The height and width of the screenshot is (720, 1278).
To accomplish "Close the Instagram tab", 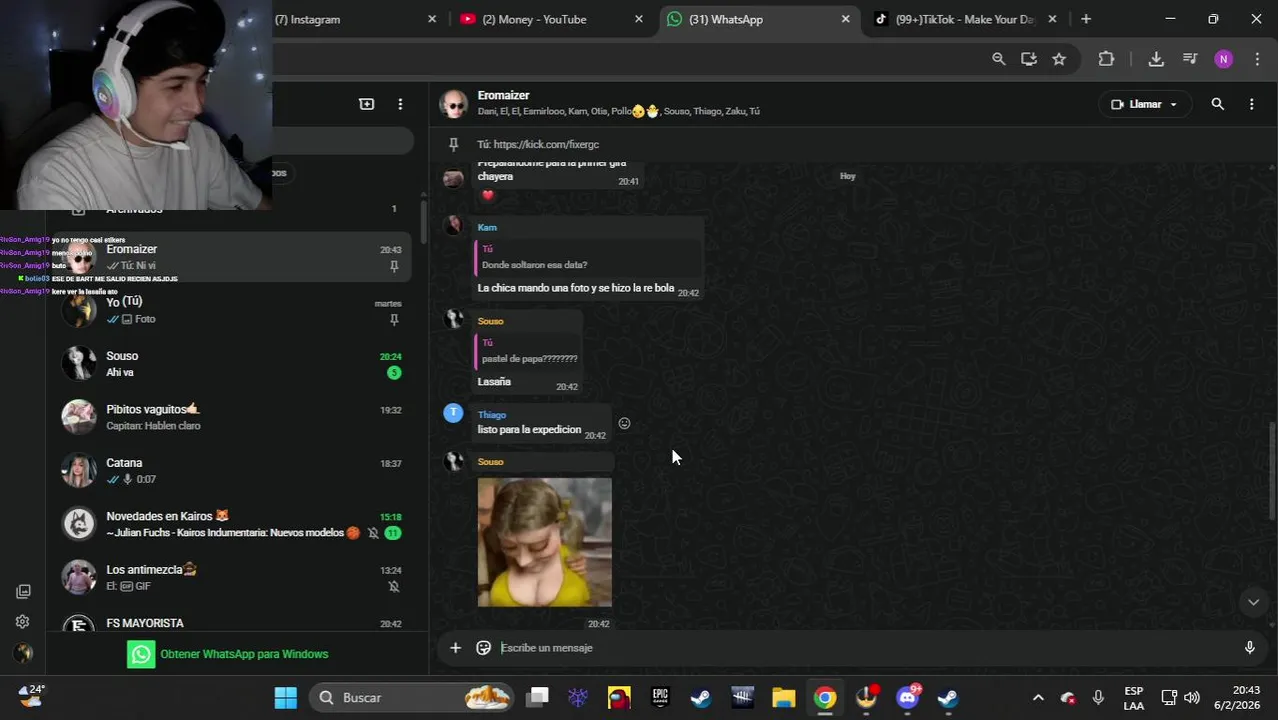I will pos(432,19).
